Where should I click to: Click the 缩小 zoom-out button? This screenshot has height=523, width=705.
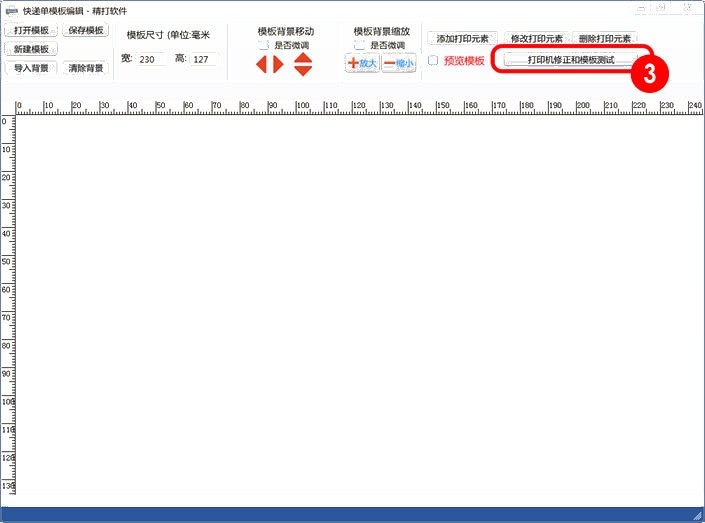point(398,63)
